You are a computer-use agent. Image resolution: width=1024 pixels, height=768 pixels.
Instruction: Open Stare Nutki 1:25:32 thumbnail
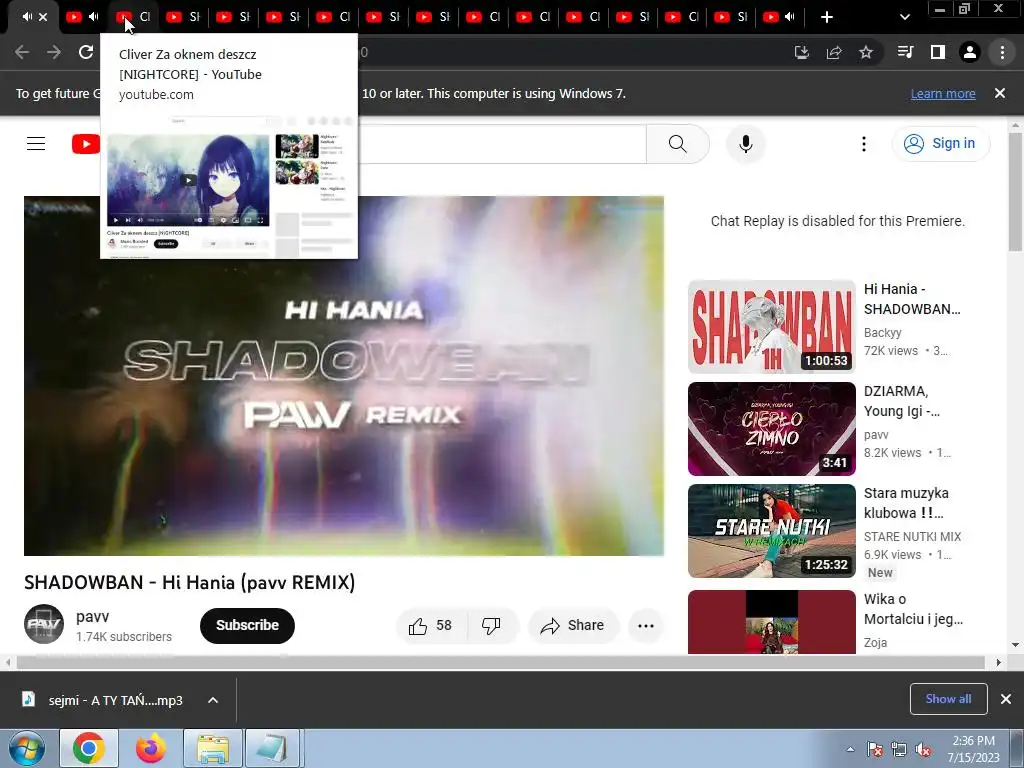coord(771,530)
